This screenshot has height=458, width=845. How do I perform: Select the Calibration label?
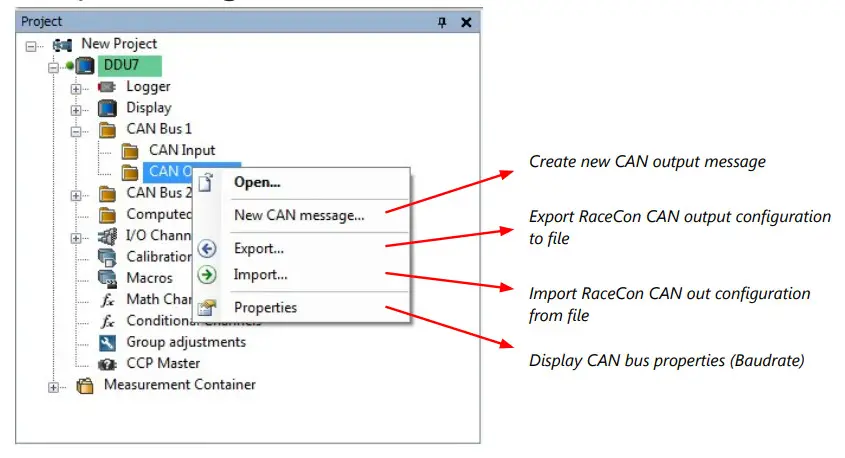click(x=159, y=256)
